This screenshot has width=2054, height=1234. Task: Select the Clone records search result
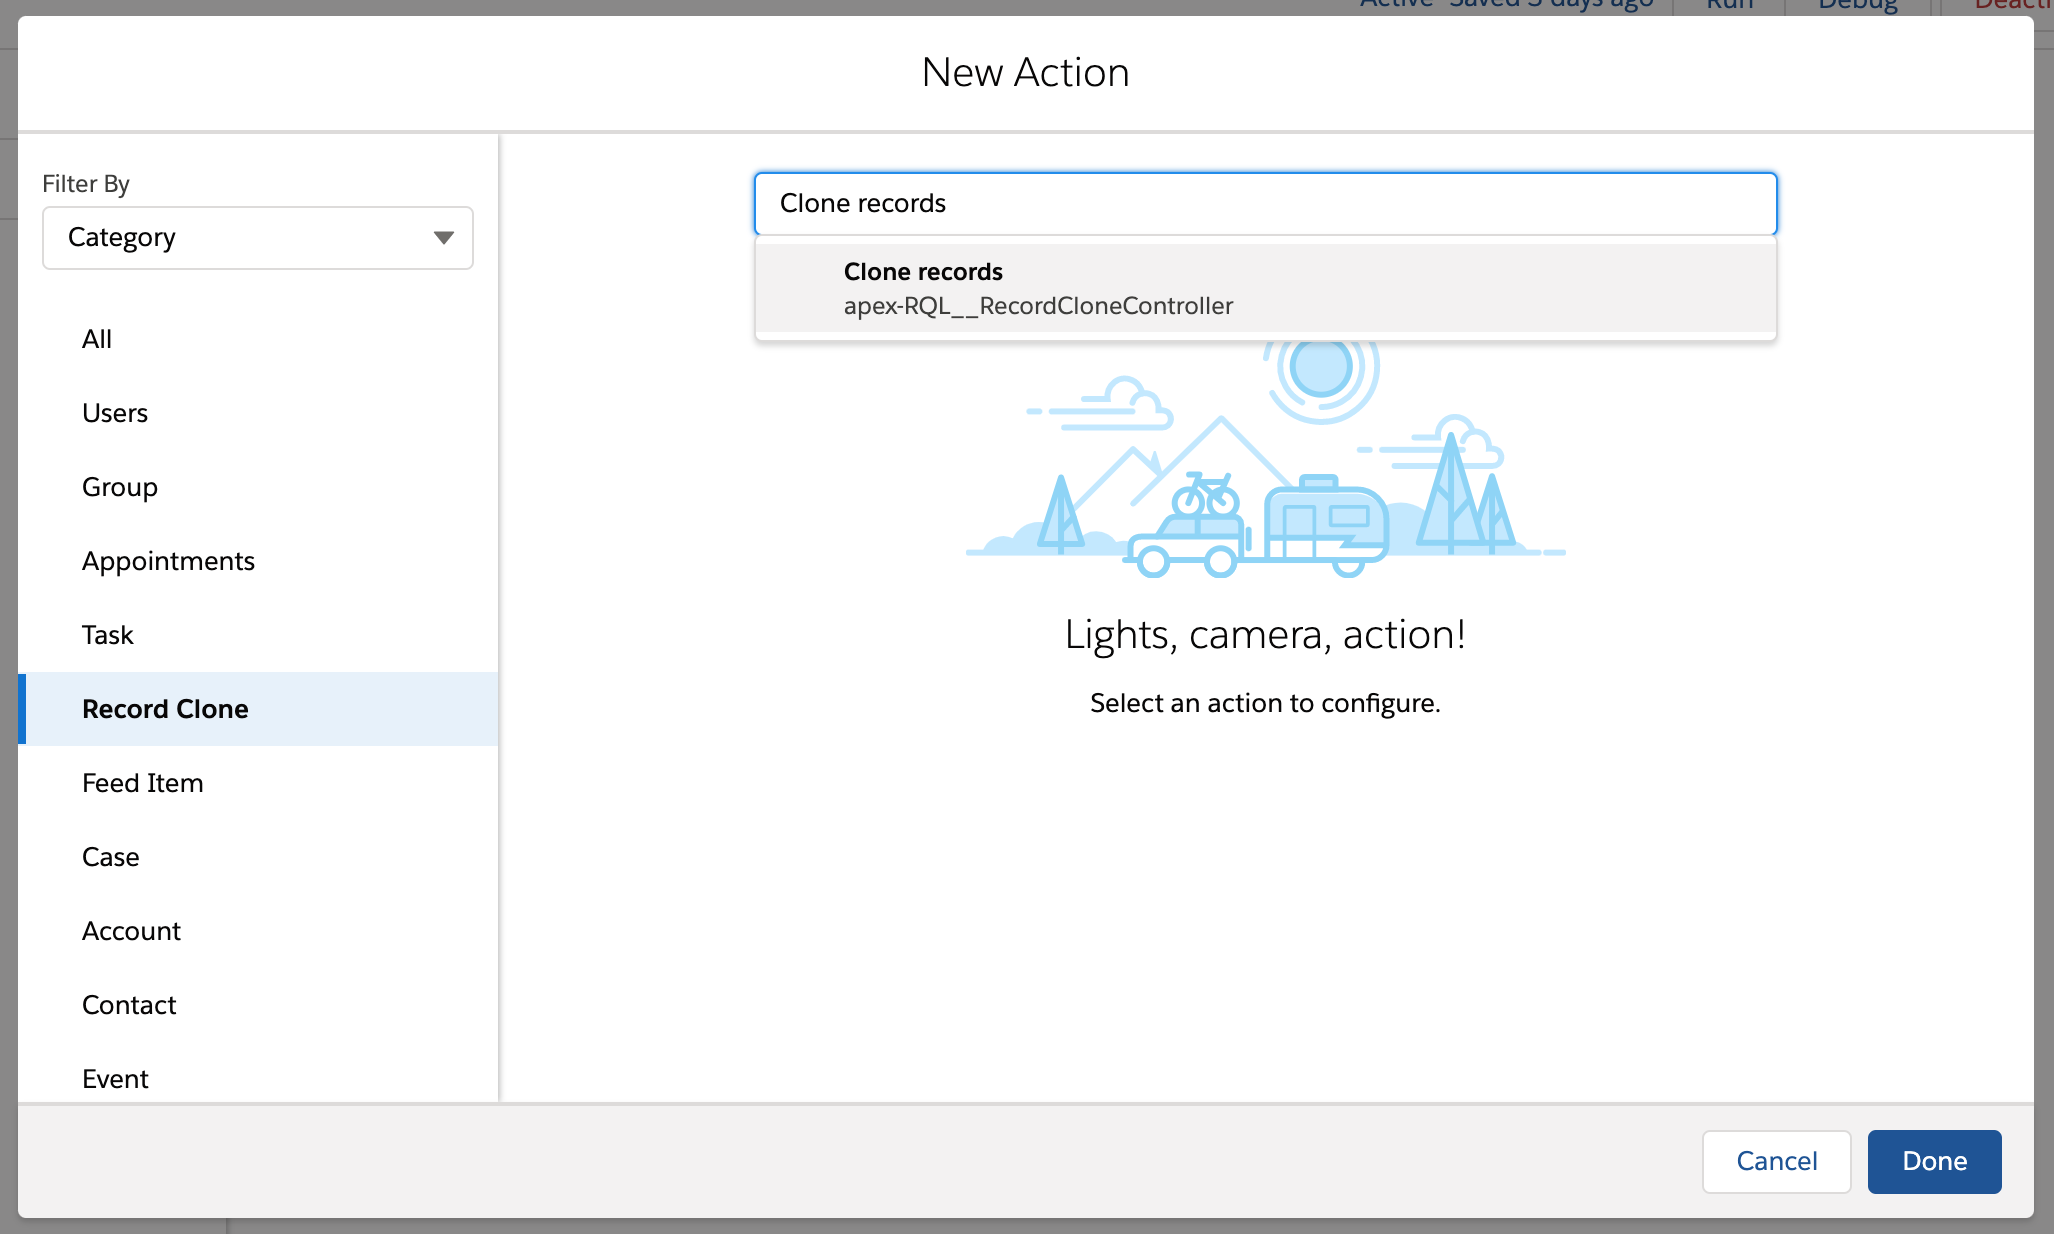923,272
